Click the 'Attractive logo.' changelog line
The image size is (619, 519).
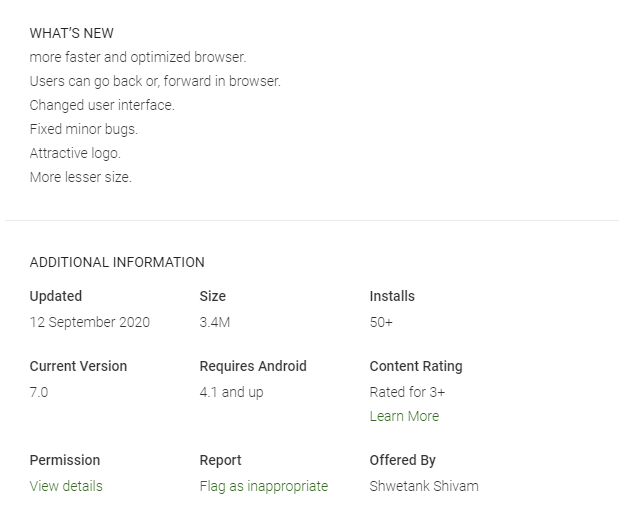[75, 153]
